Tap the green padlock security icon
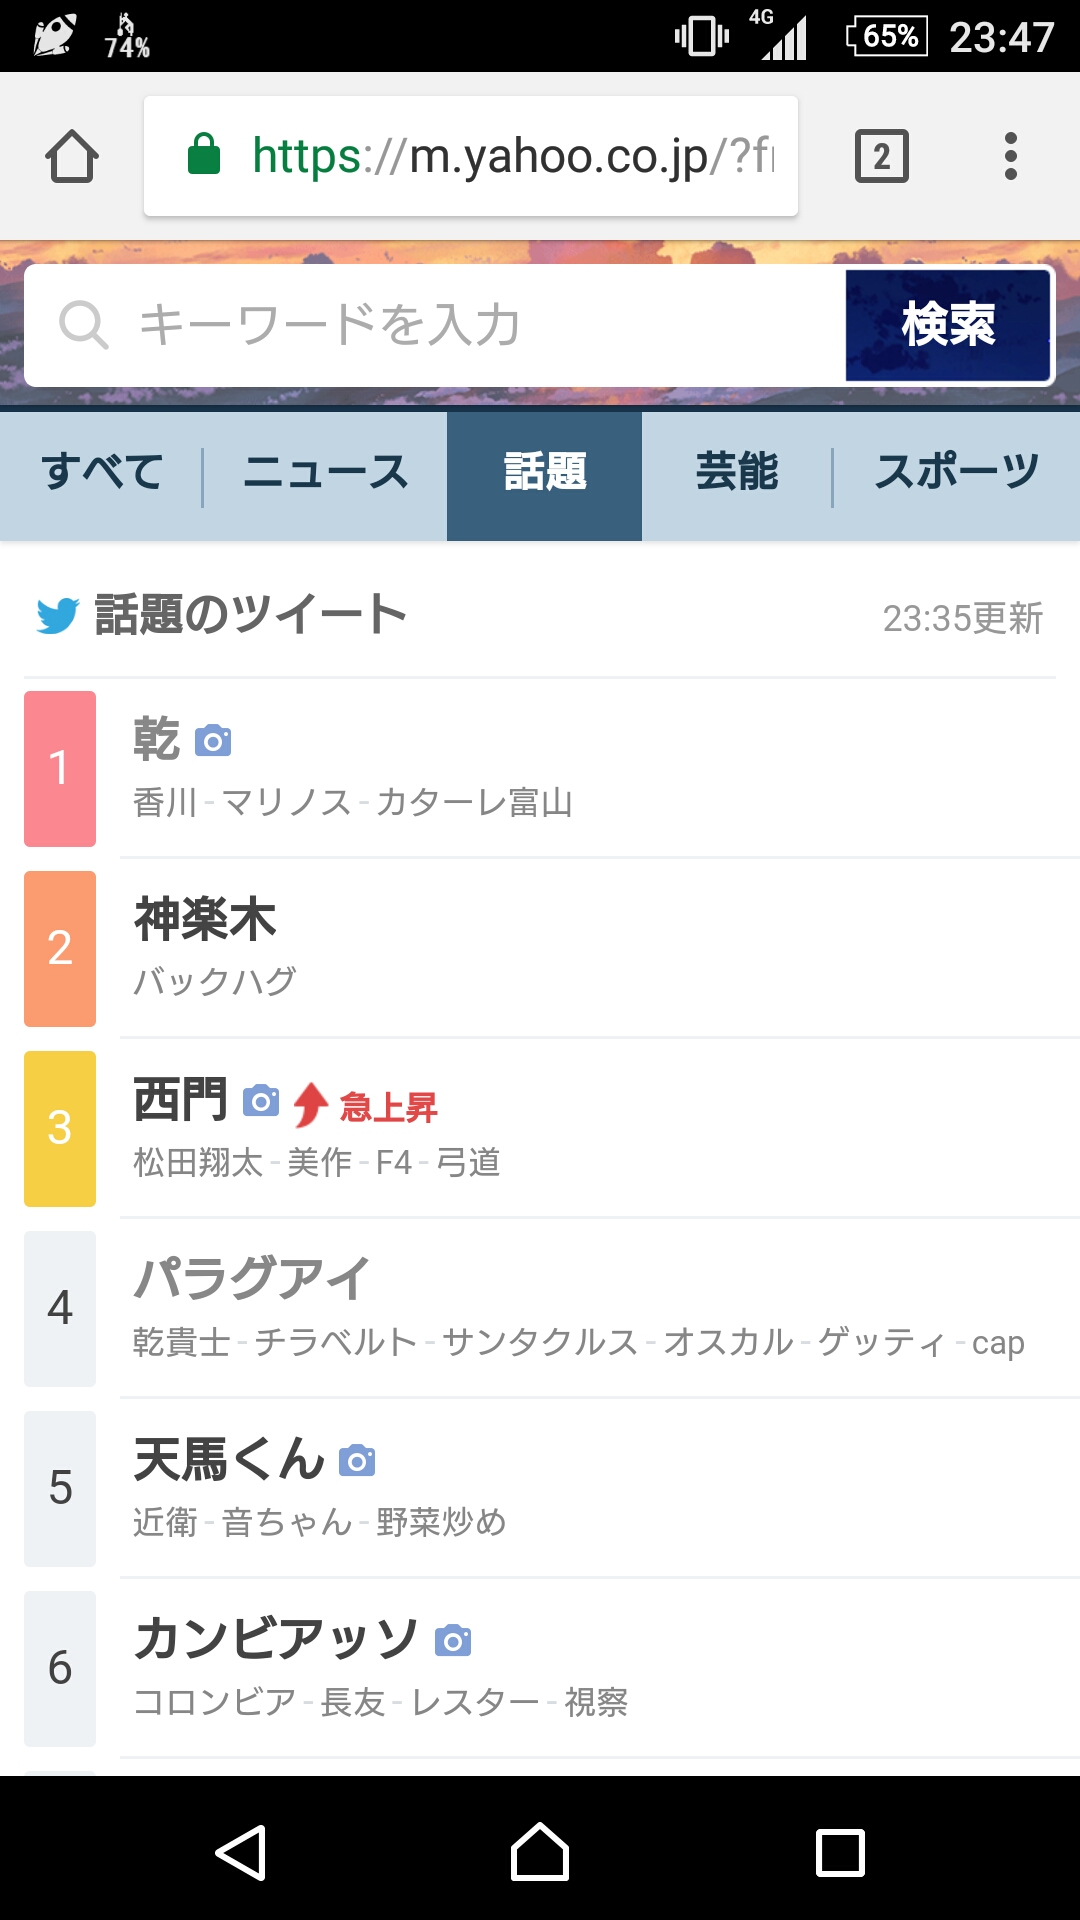Screen dimensions: 1080x1920 tap(204, 154)
